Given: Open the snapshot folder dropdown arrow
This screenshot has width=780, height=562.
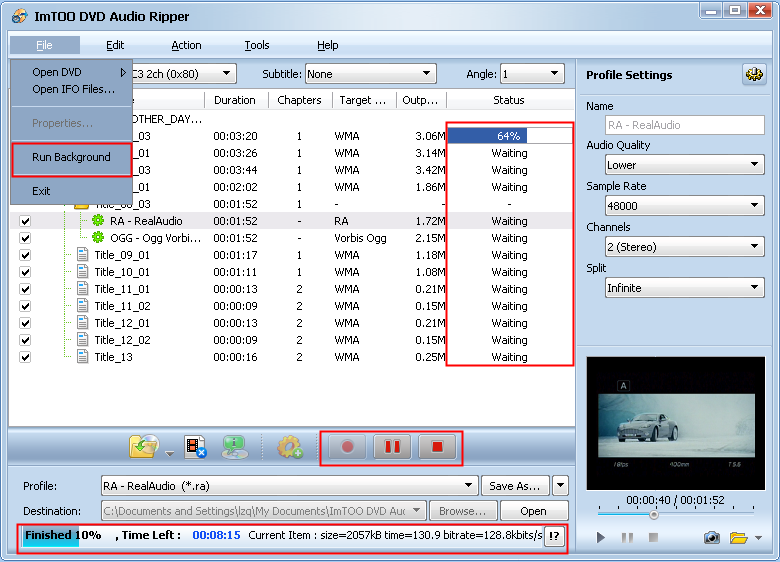Looking at the screenshot, I should click(x=758, y=538).
